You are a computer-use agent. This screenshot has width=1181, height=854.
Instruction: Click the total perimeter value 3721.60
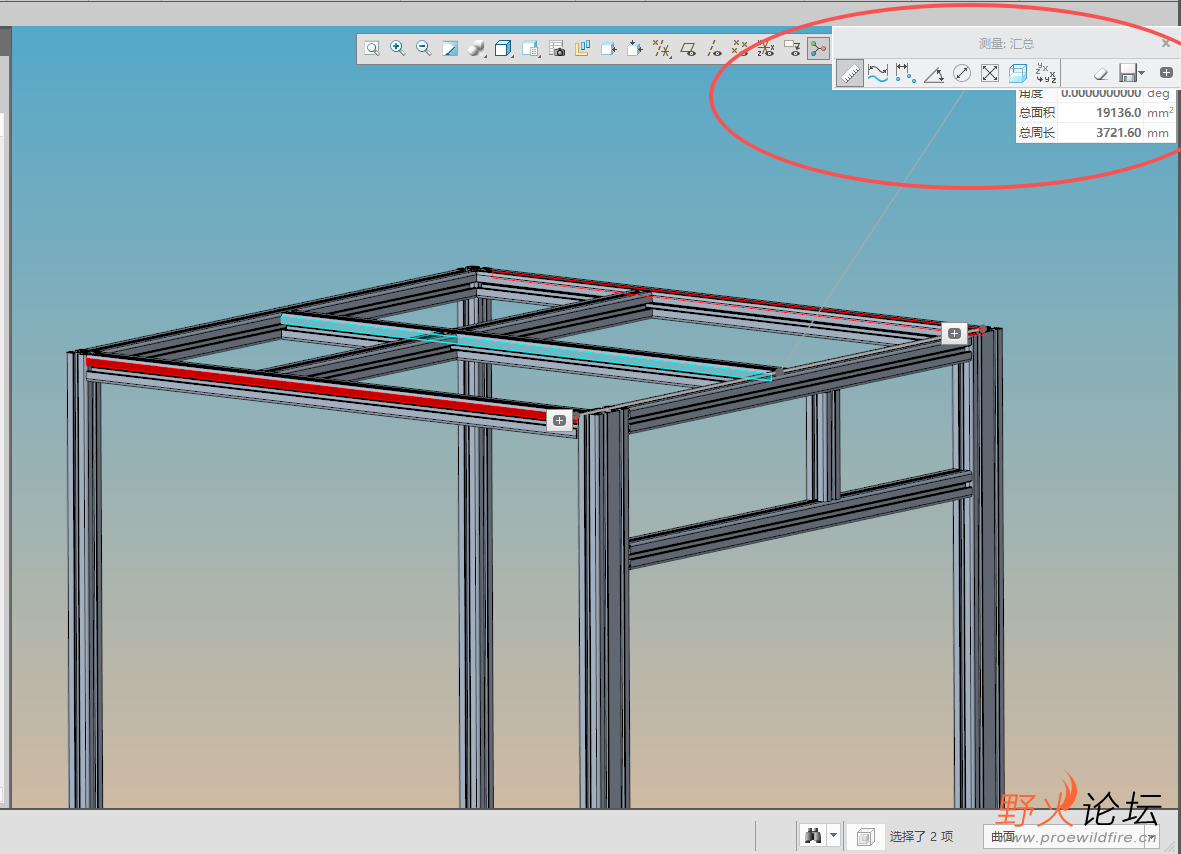[x=1118, y=133]
